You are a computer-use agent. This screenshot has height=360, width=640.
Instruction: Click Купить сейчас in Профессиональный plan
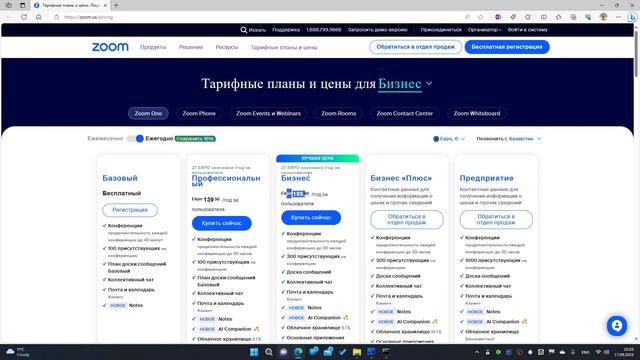(222, 223)
